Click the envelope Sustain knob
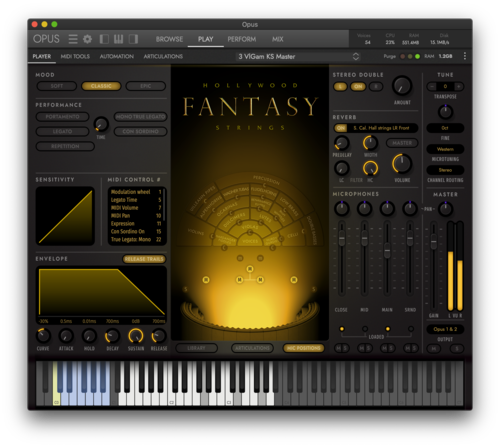Screen dimensions: 500x447 (136, 336)
